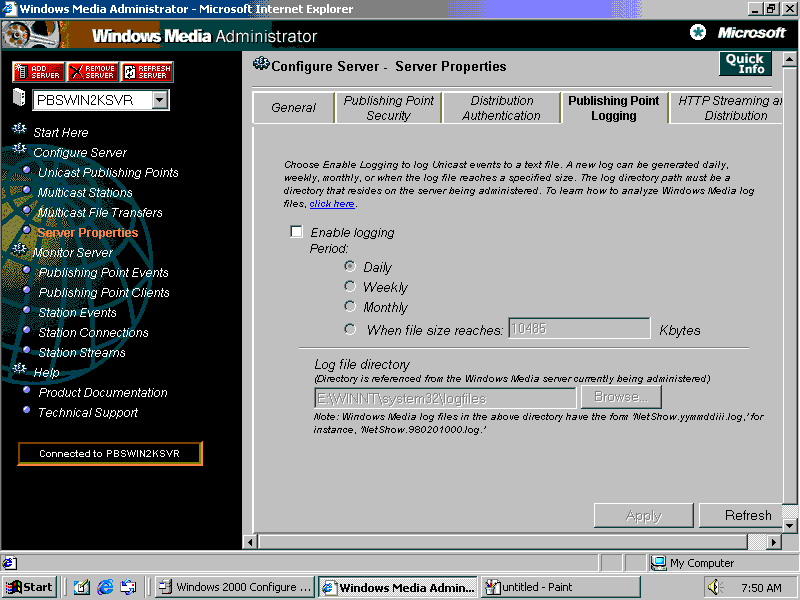Image resolution: width=800 pixels, height=600 pixels.
Task: Open the Windows Start menu
Action: coord(30,587)
